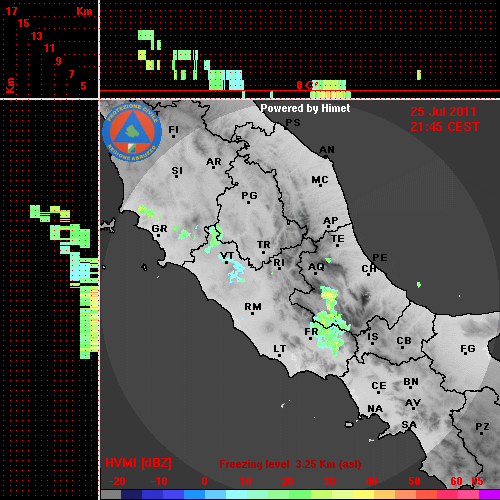This screenshot has width=500, height=500.
Task: Click the -10 value on dBZ scale
Action: point(159,481)
